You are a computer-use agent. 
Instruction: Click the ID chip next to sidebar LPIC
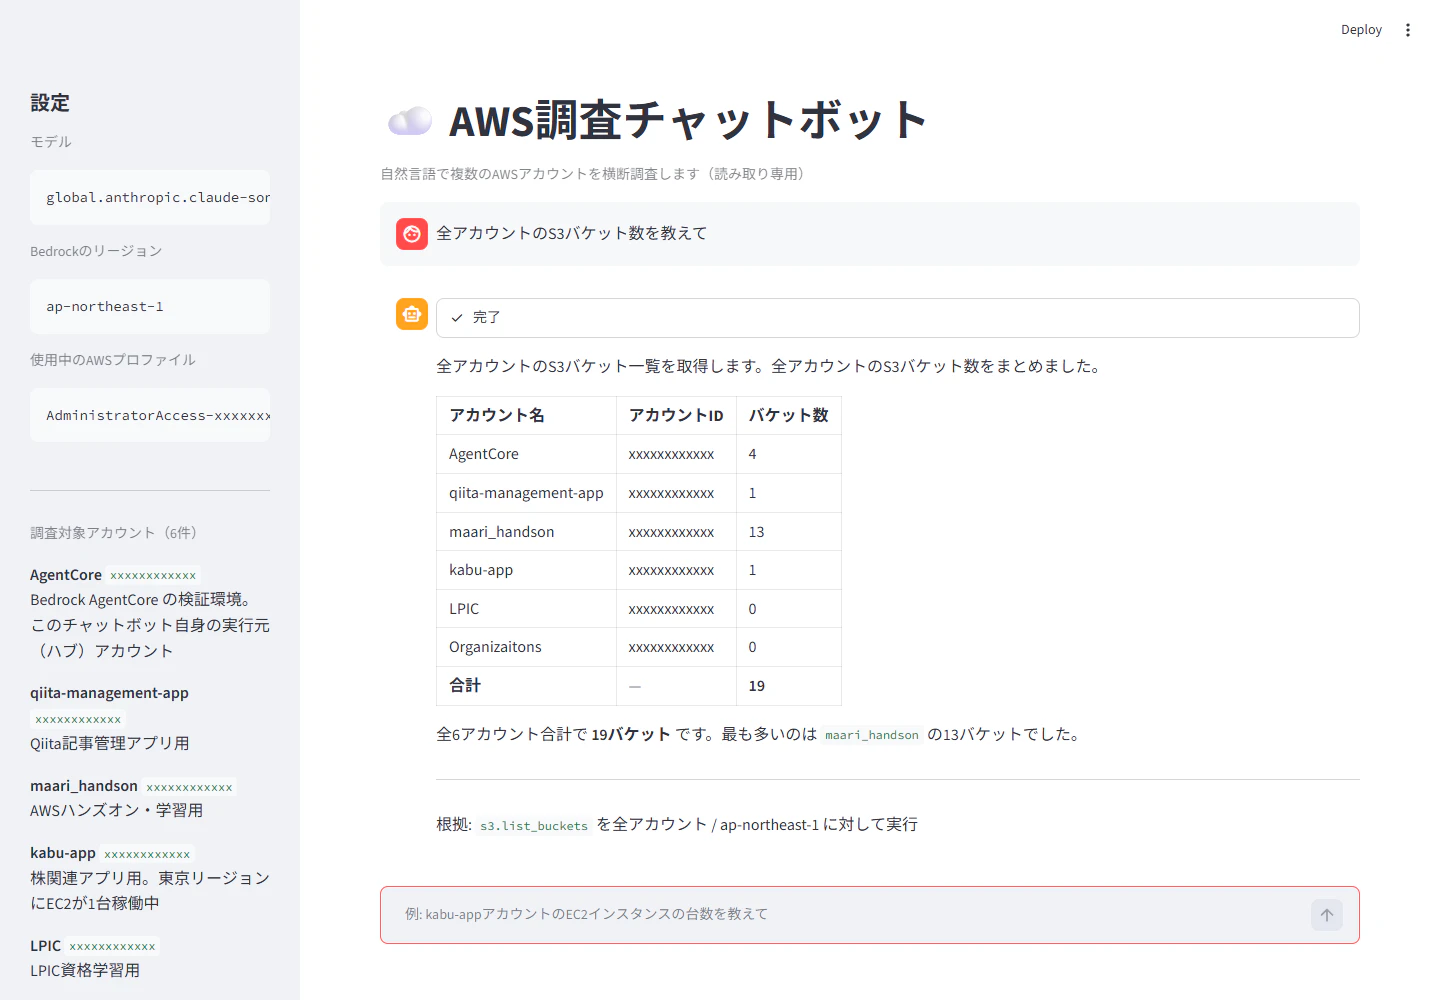(112, 947)
